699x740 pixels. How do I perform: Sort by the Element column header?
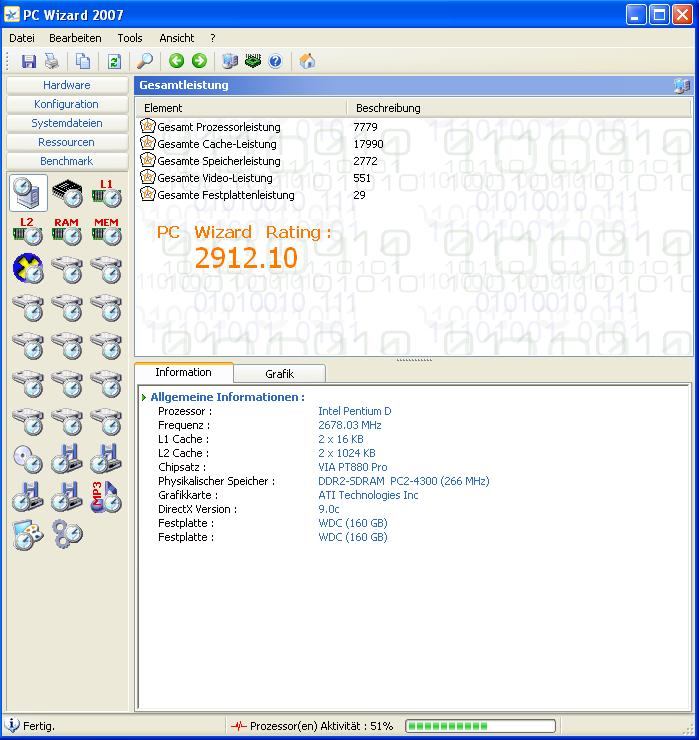click(x=242, y=108)
